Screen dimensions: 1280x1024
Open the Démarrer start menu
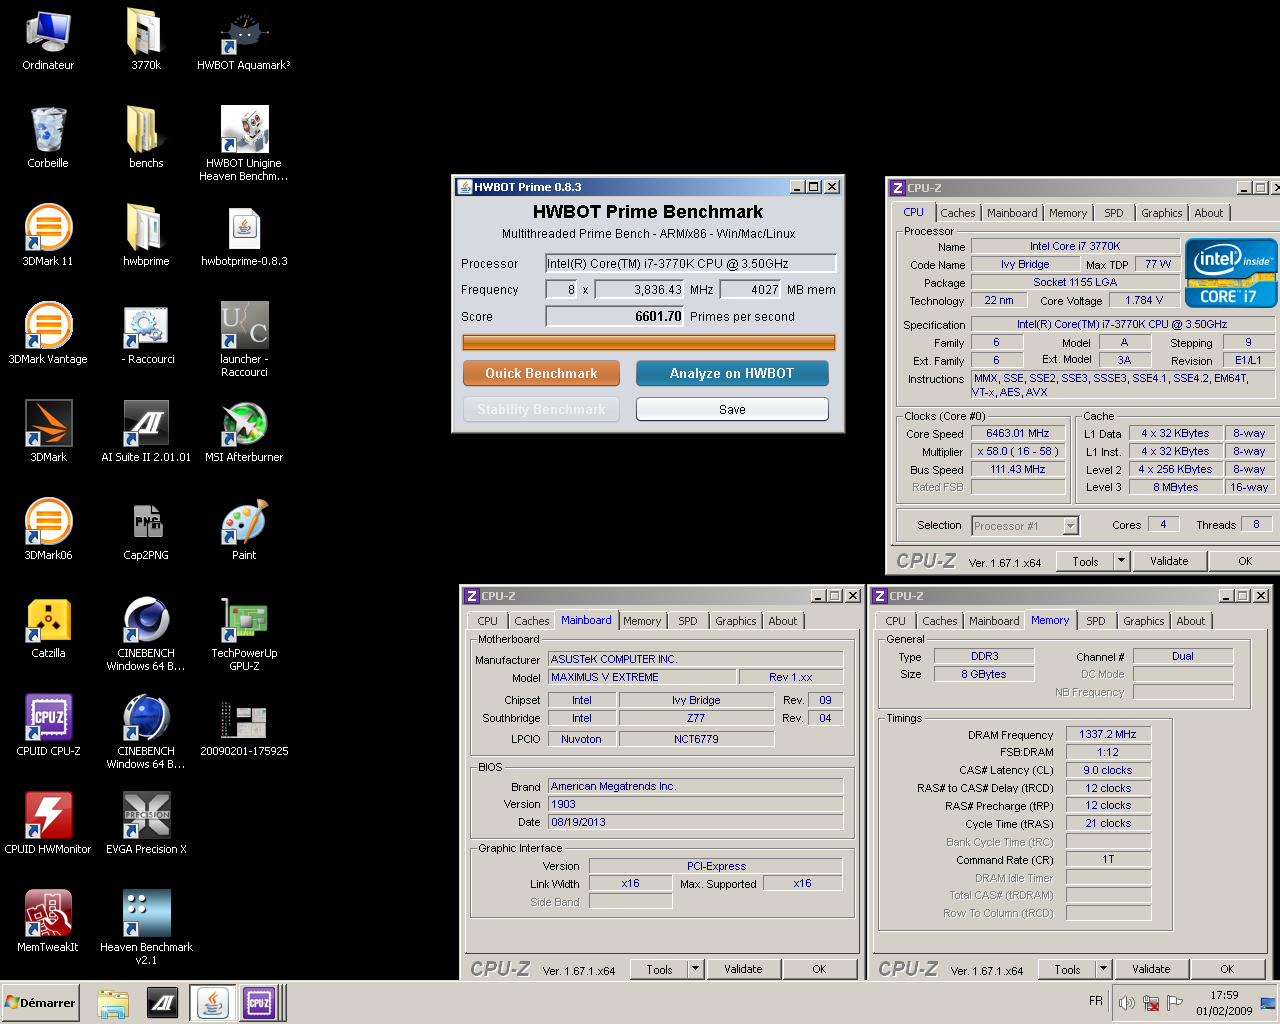point(41,1003)
